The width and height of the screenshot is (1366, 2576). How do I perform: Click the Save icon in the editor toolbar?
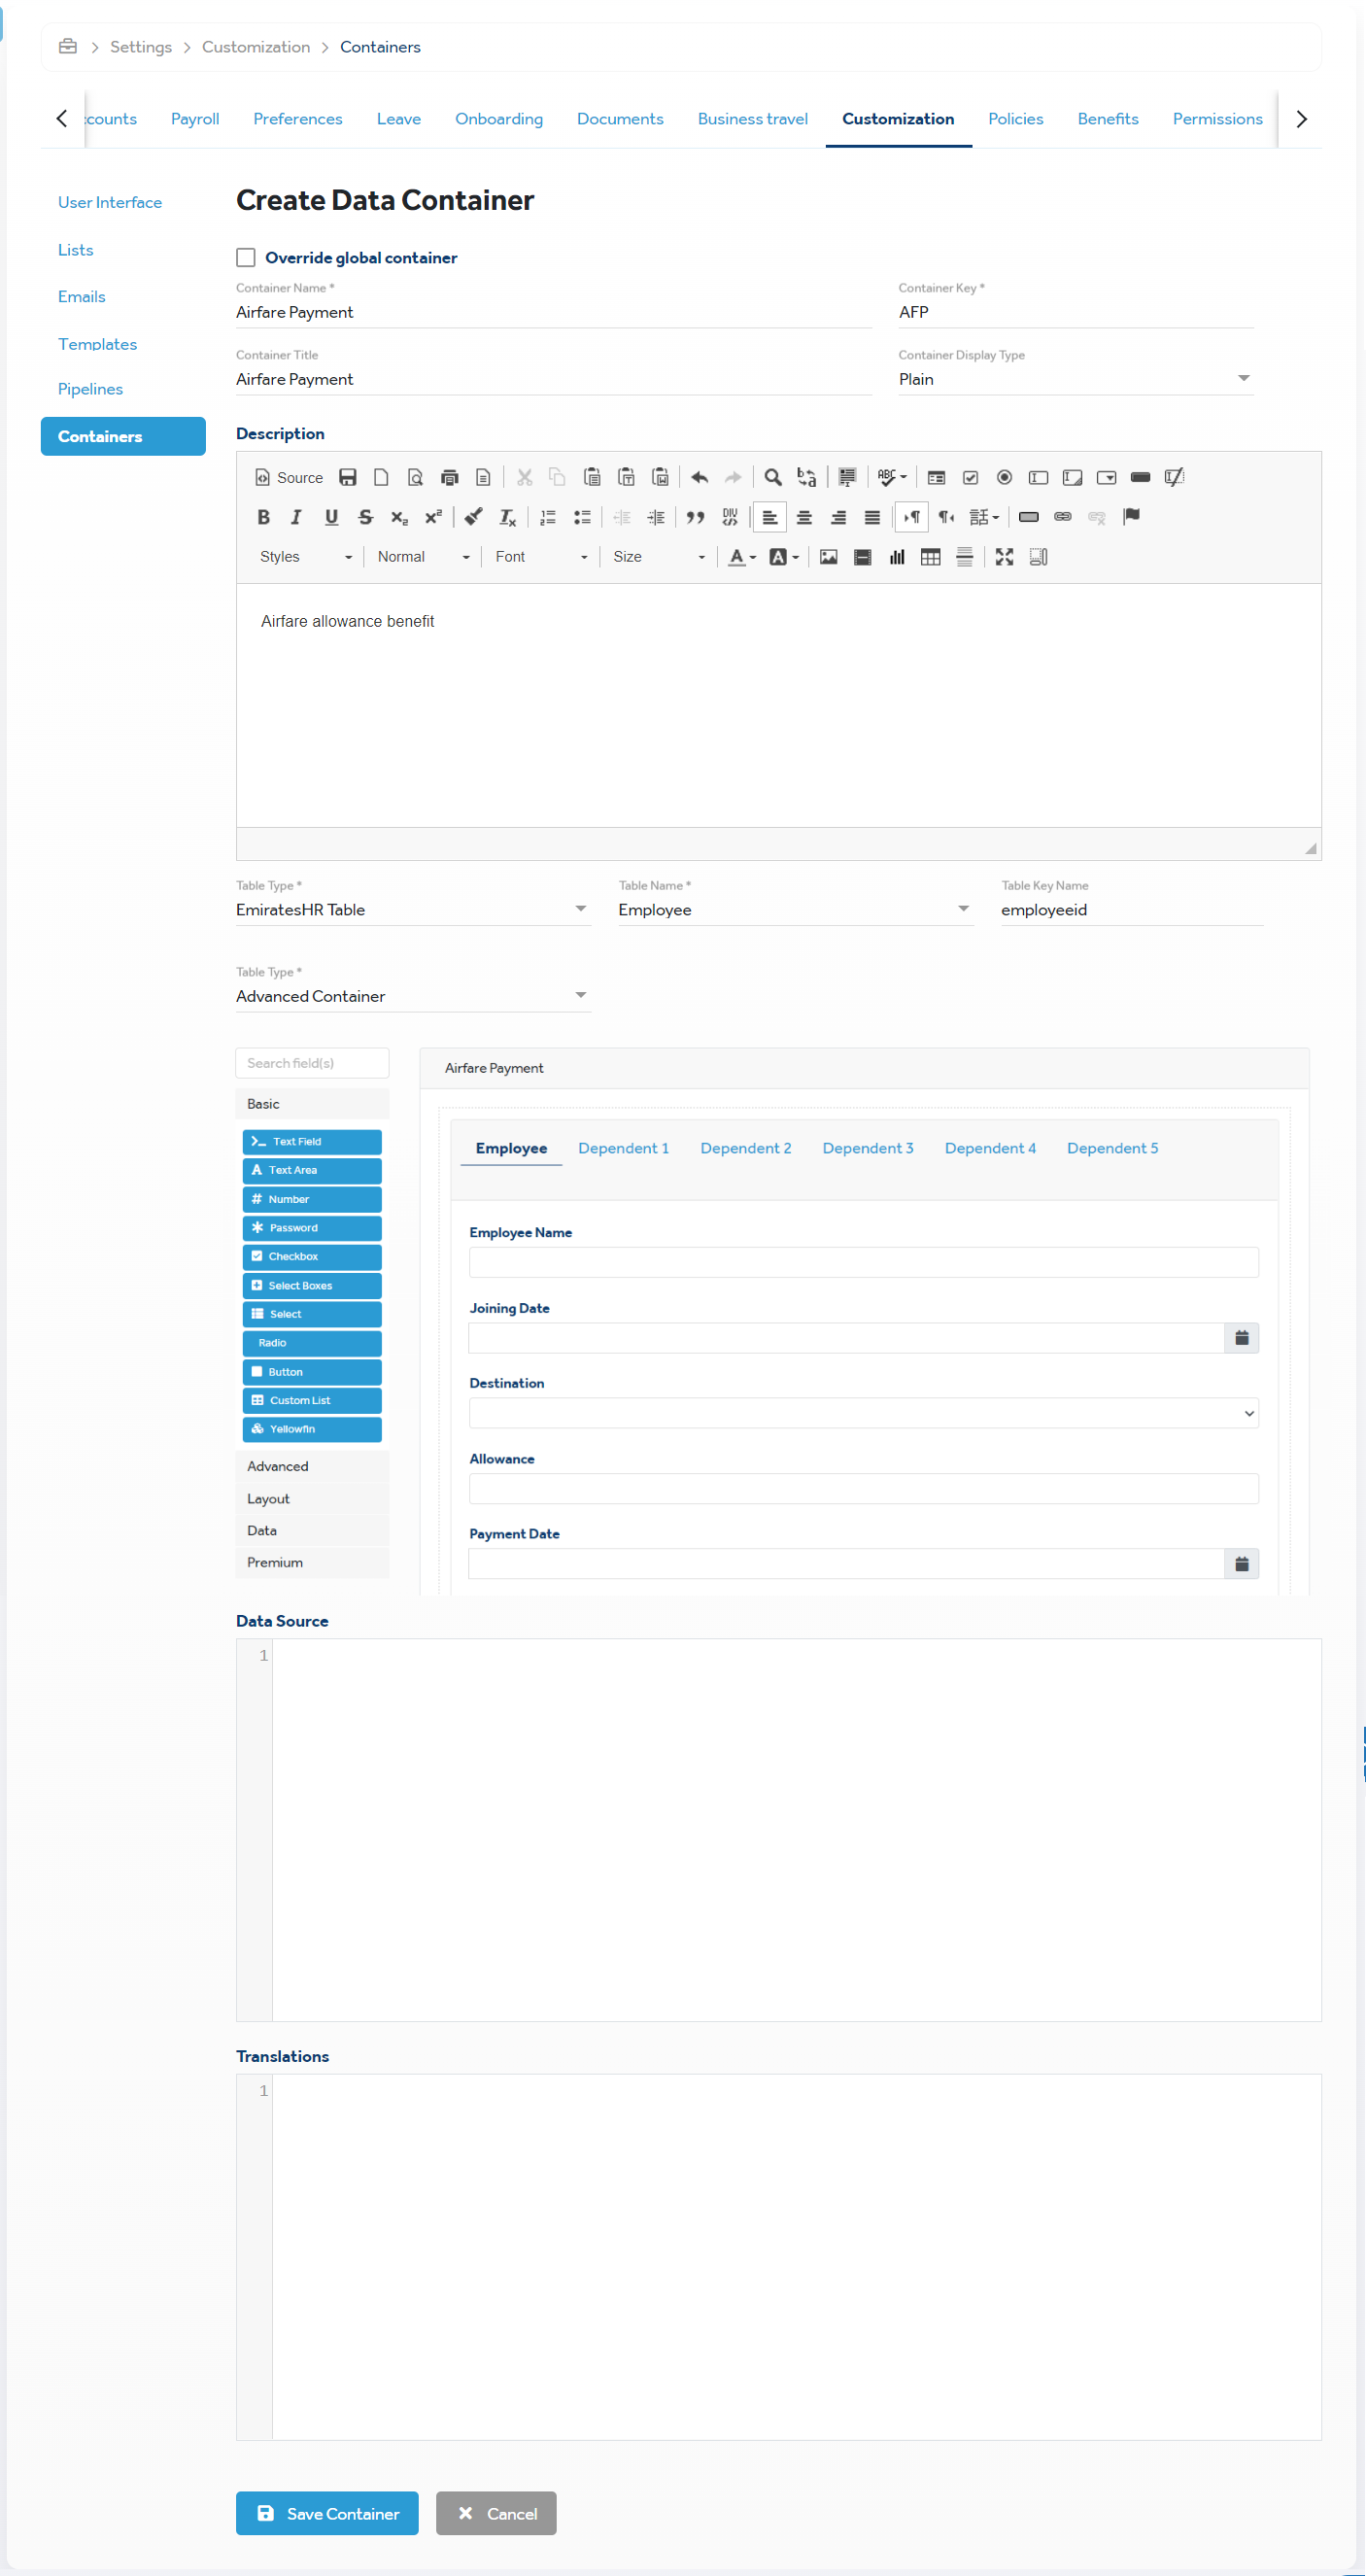(347, 477)
